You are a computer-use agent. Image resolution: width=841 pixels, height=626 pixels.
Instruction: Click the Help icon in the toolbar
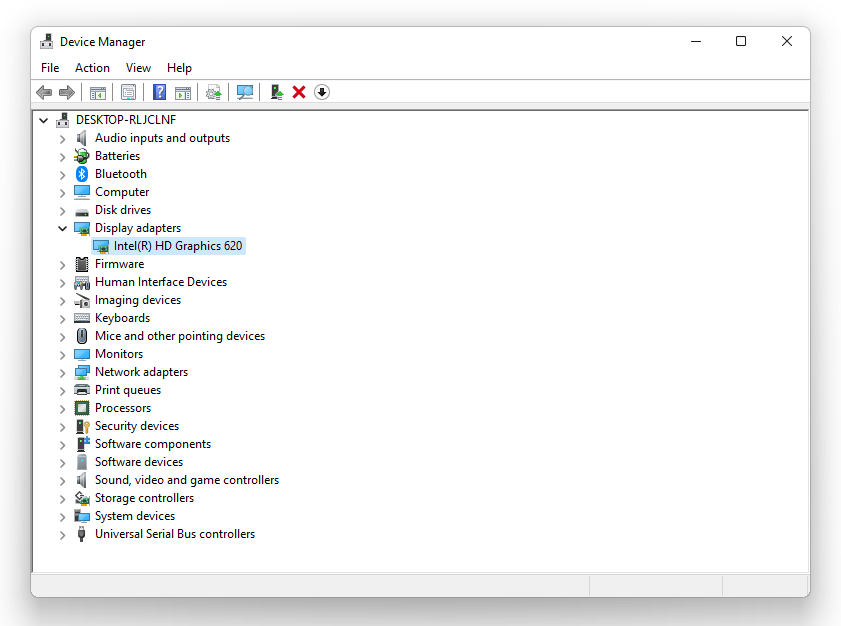point(159,92)
